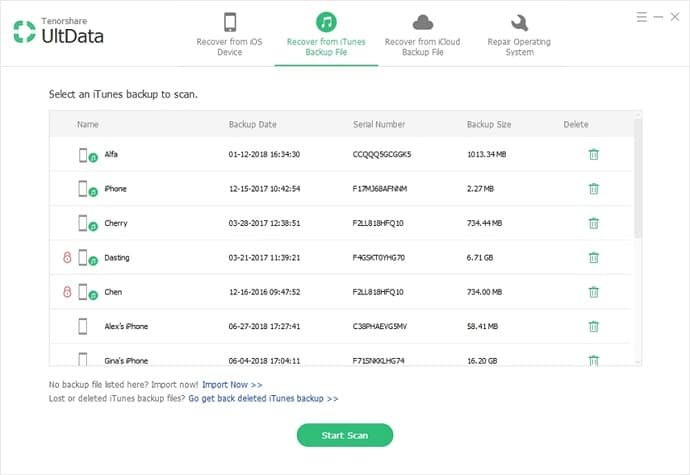
Task: Click backup size 58.41 MB
Action: [482, 326]
